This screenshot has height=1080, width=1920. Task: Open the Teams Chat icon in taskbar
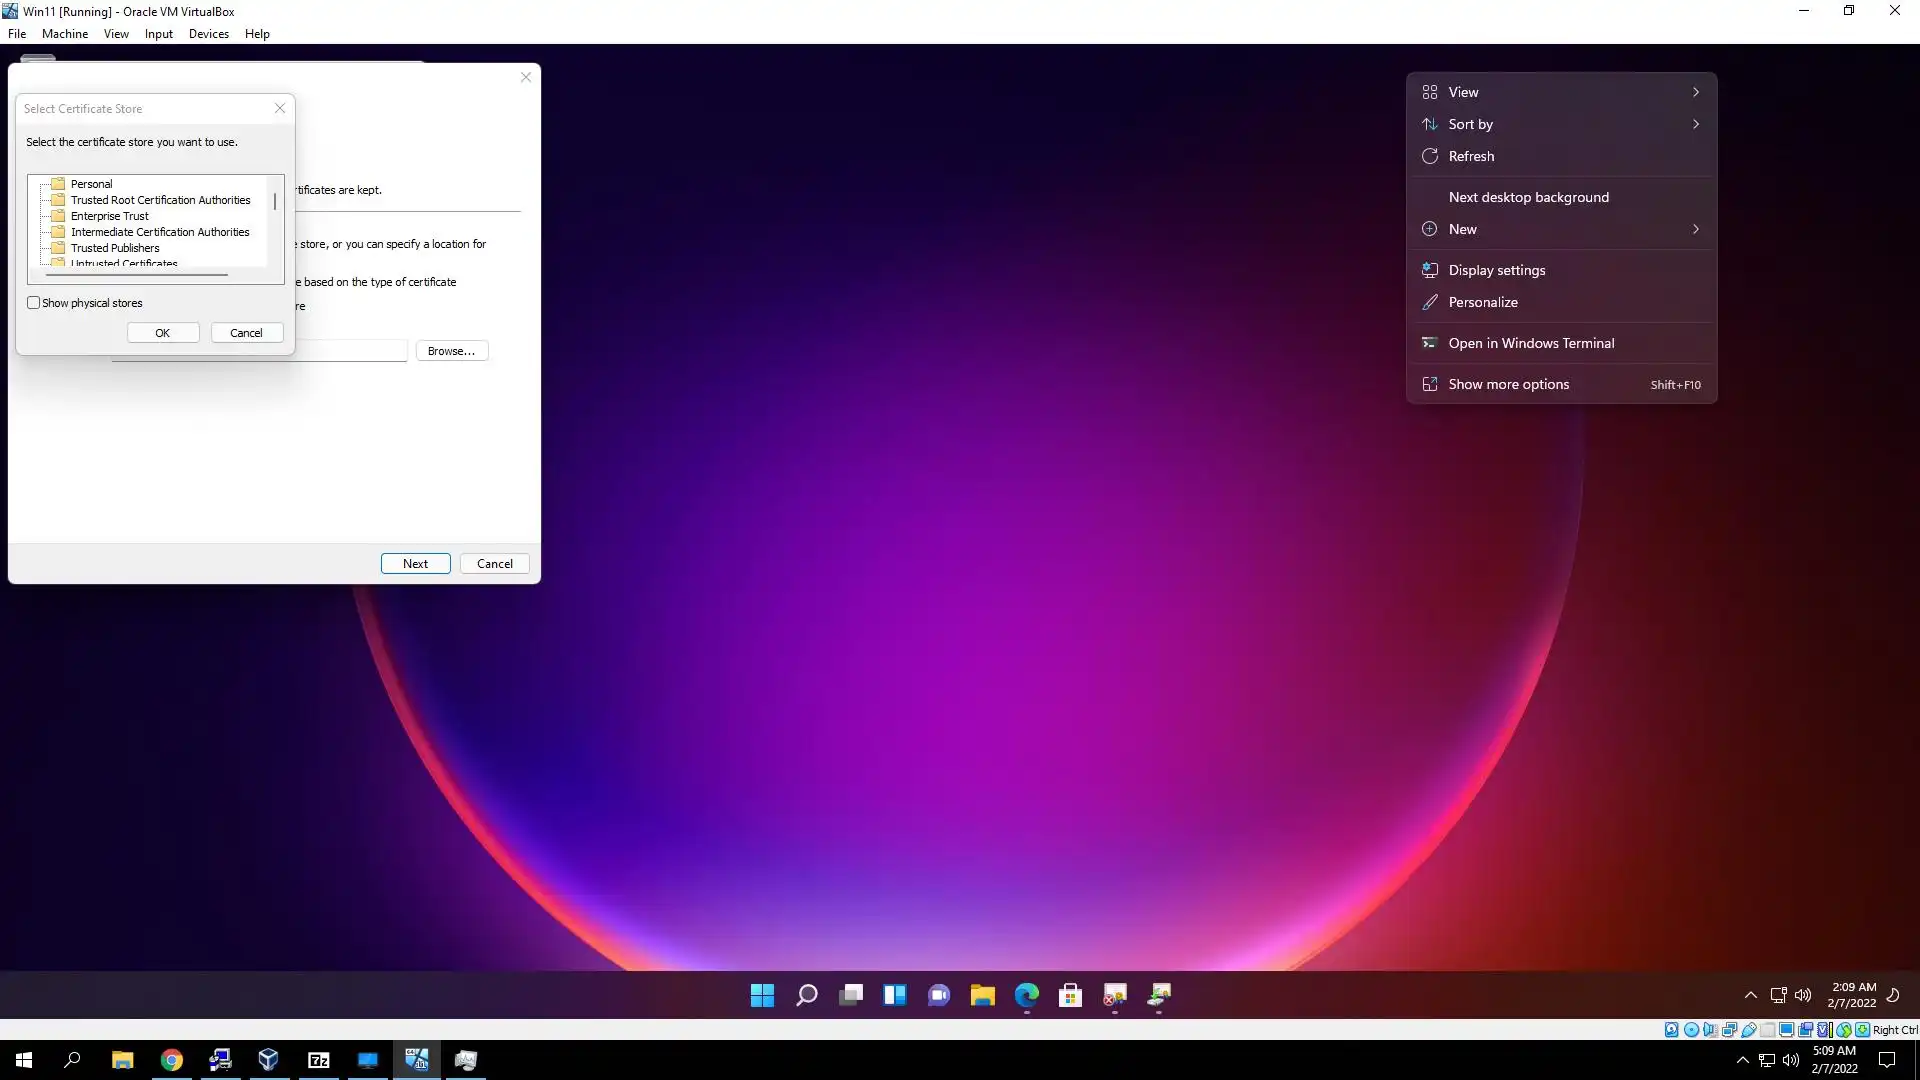pyautogui.click(x=938, y=995)
